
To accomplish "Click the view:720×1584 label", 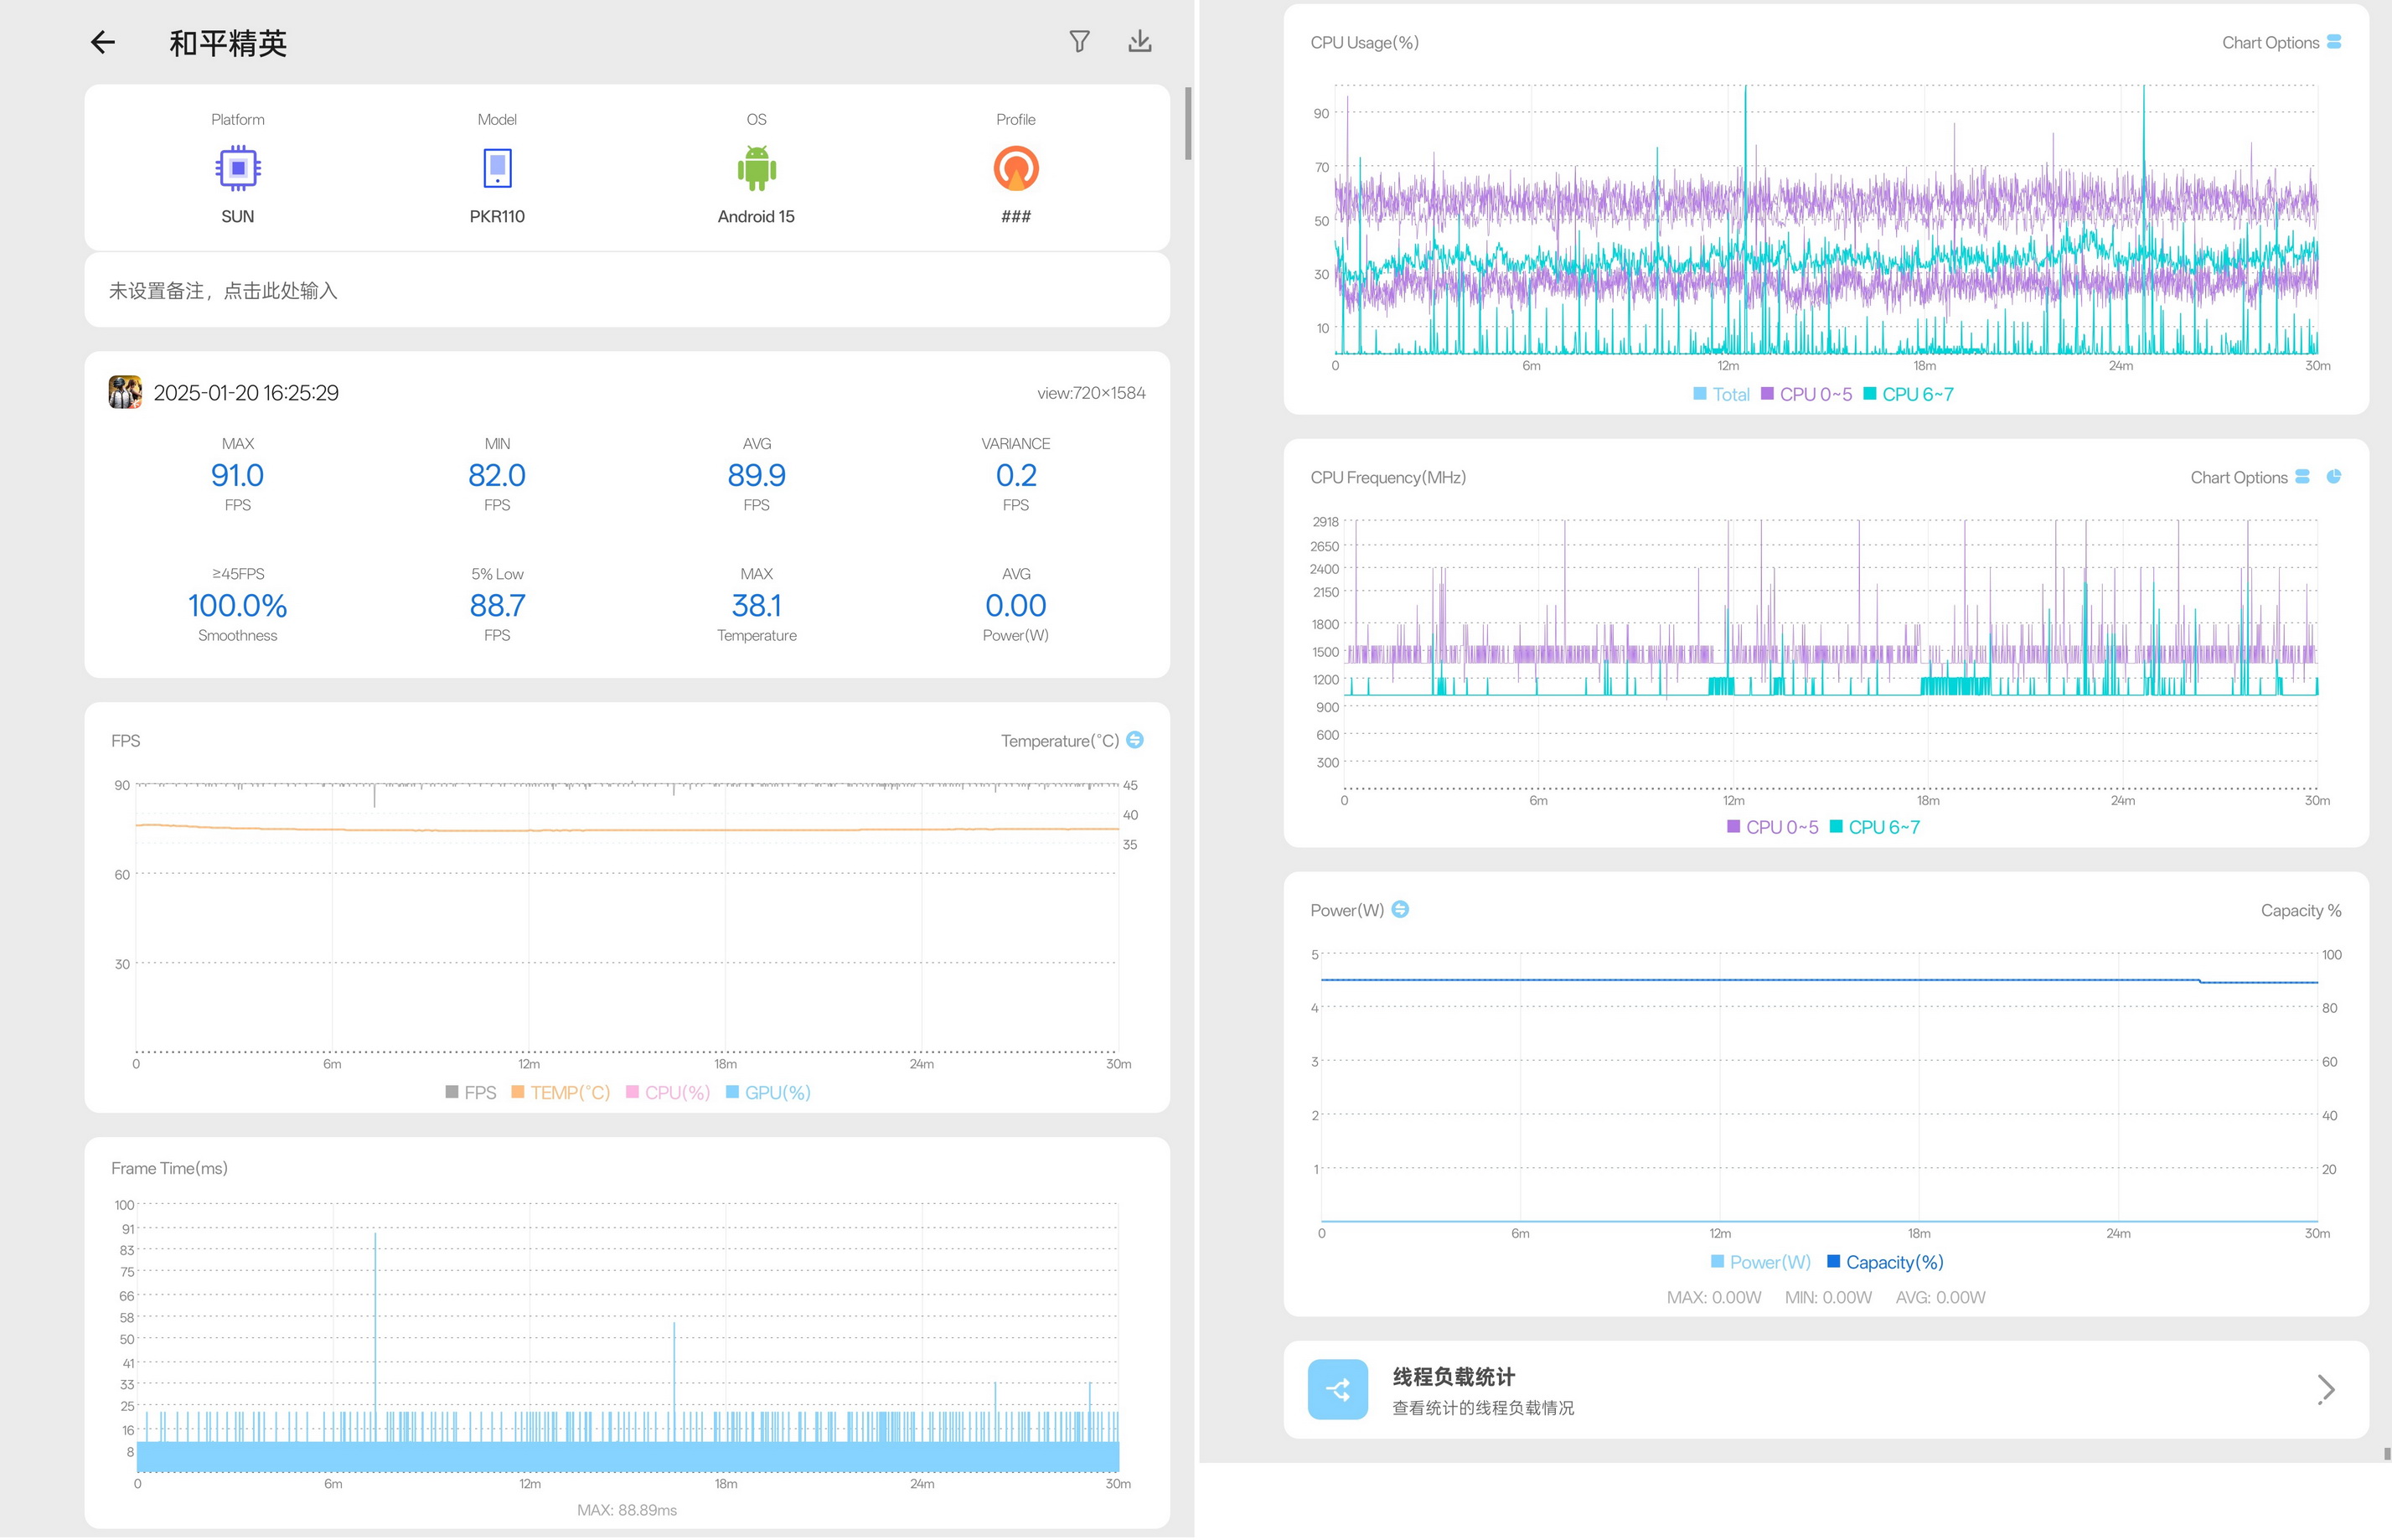I will click(x=1091, y=394).
